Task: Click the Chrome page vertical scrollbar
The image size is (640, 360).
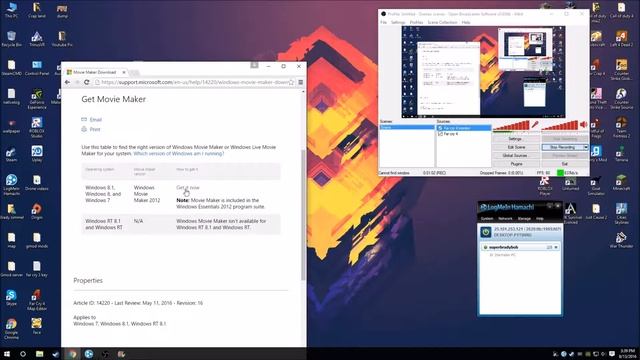Action: tap(303, 215)
